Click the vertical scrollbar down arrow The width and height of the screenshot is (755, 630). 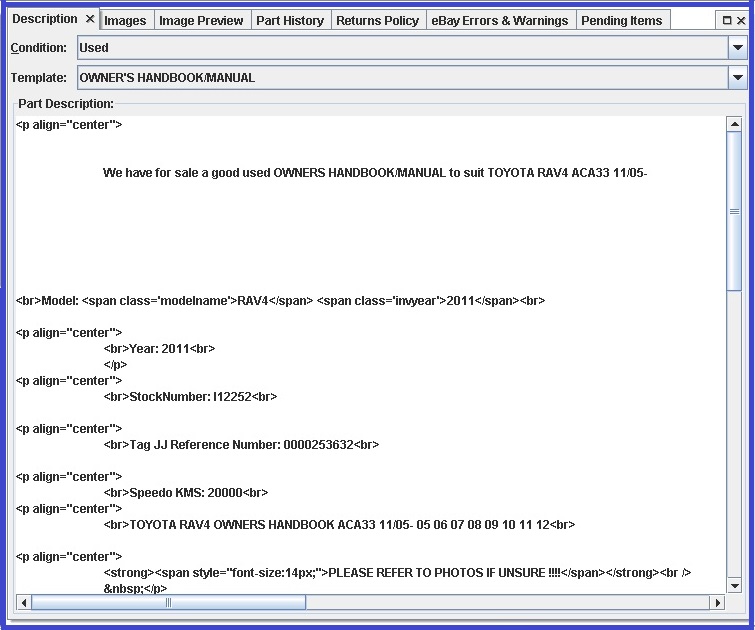coord(734,585)
